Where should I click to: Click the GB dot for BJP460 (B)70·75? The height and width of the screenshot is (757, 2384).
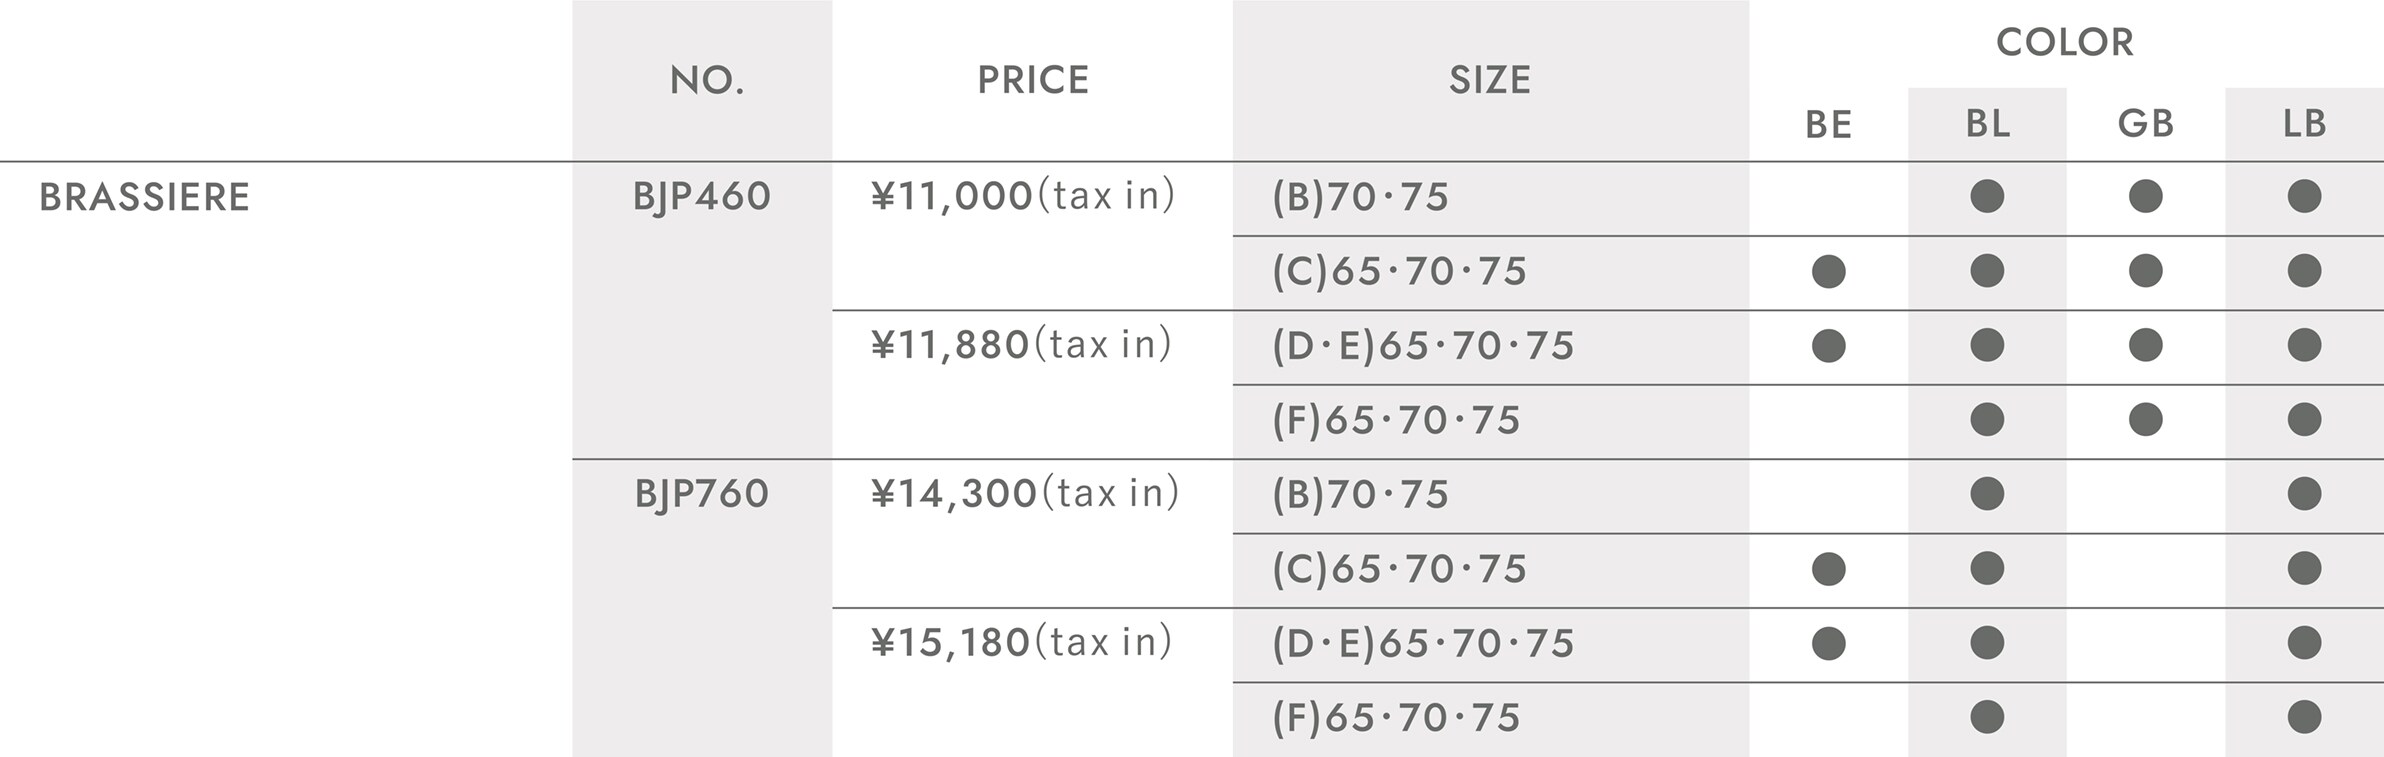(x=2146, y=196)
